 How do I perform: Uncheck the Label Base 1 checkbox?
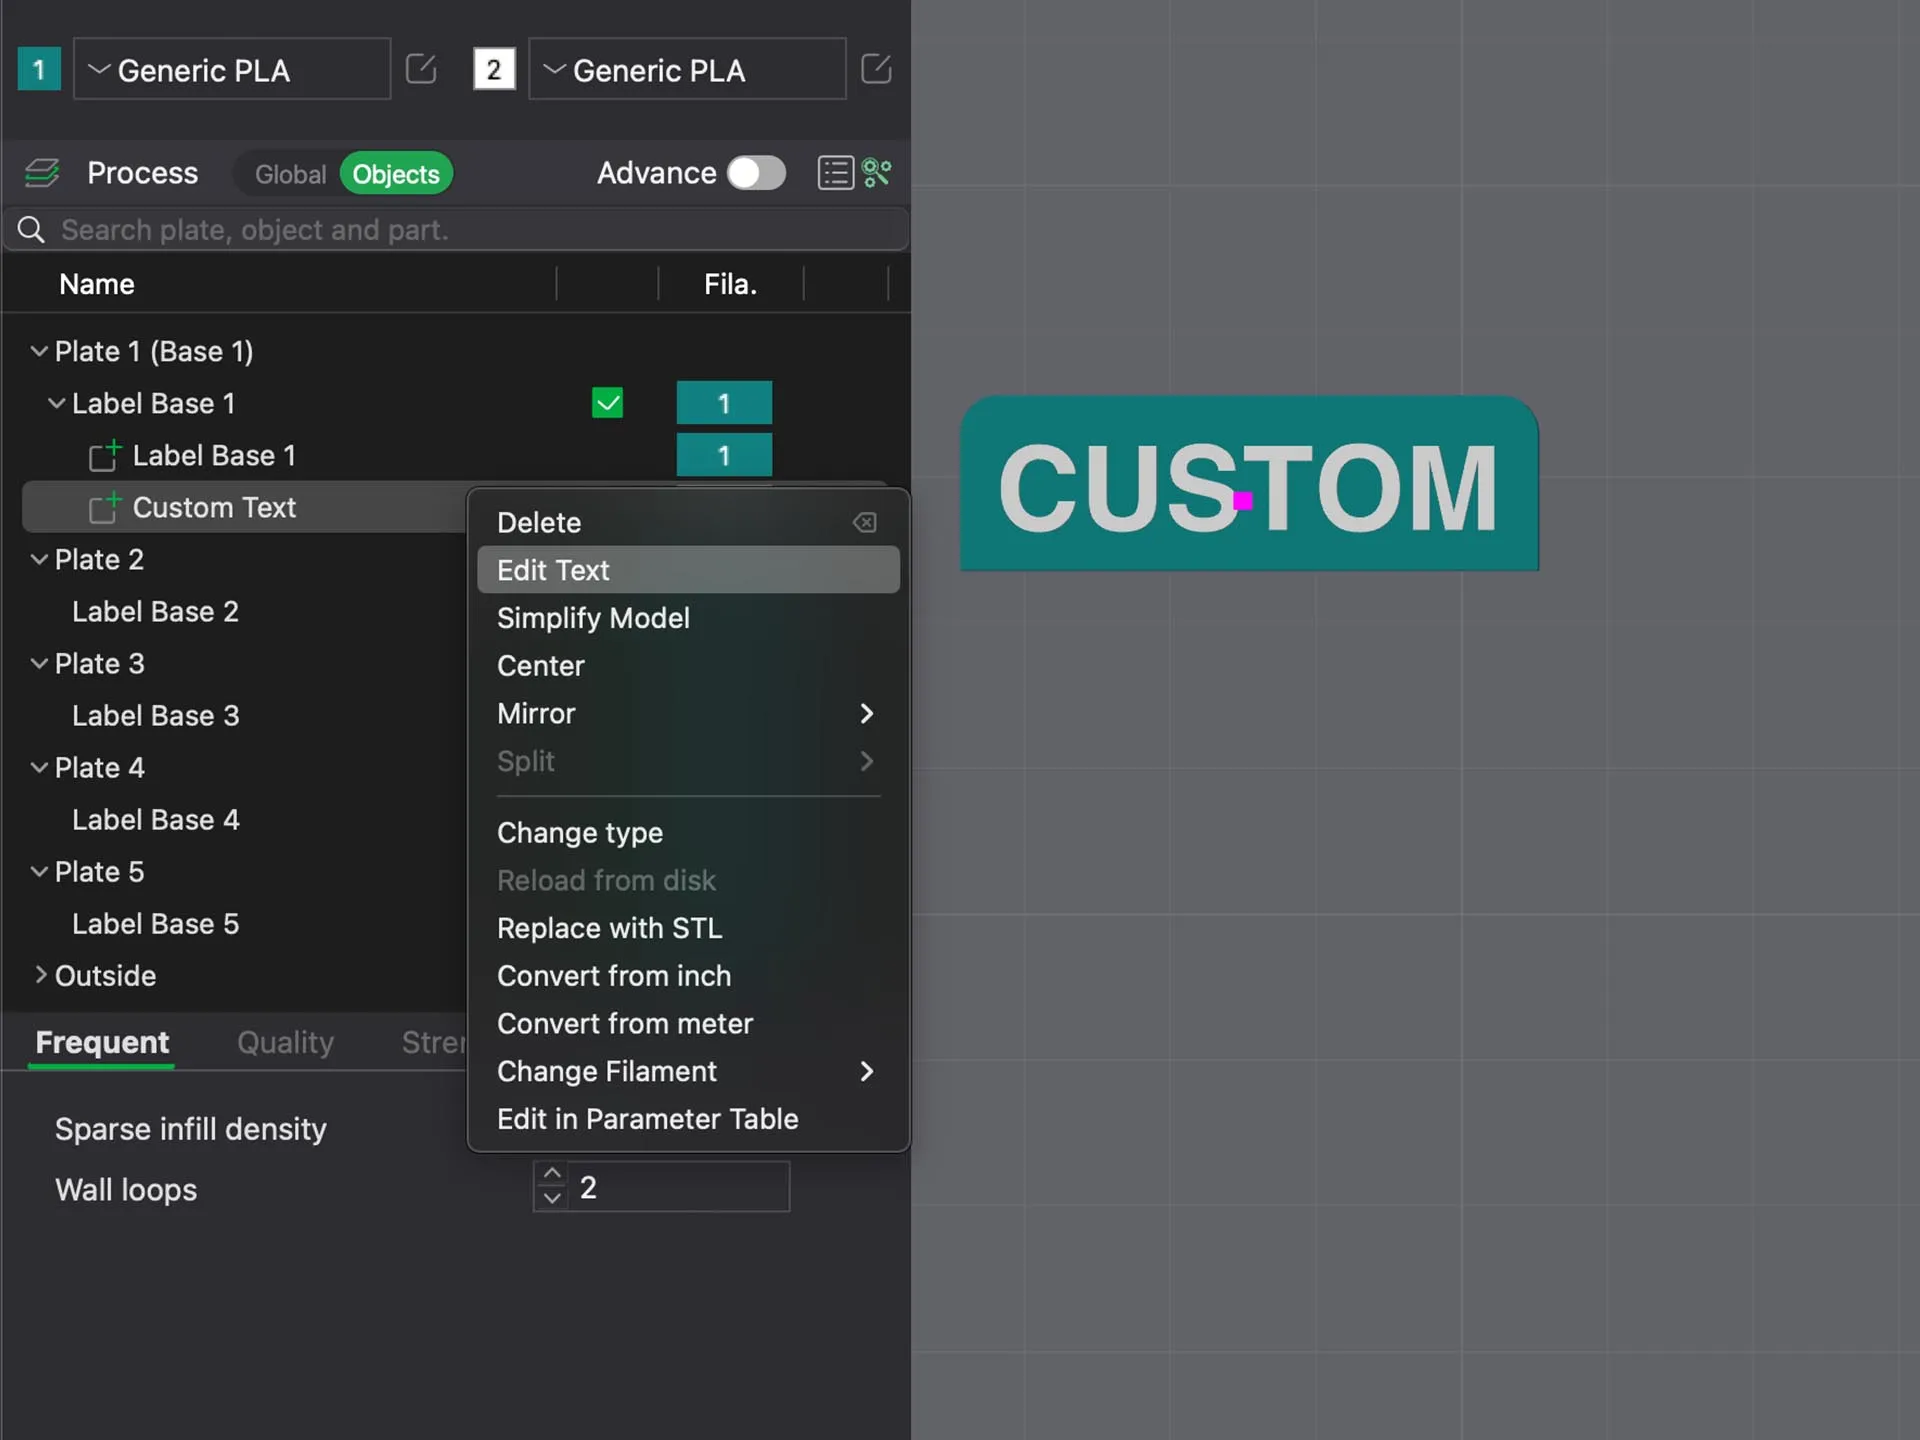(607, 403)
